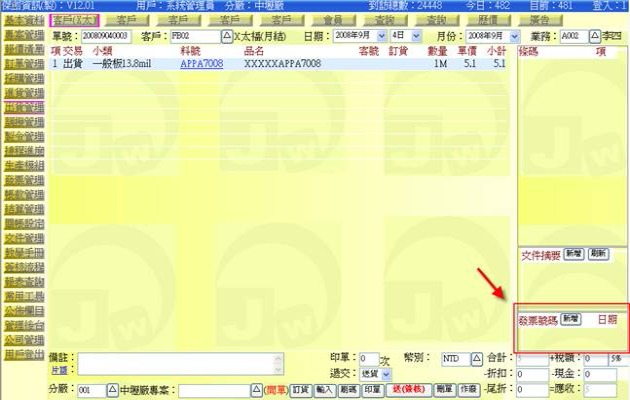Click the triangle lookup icon beside customer code FB02

[226, 36]
